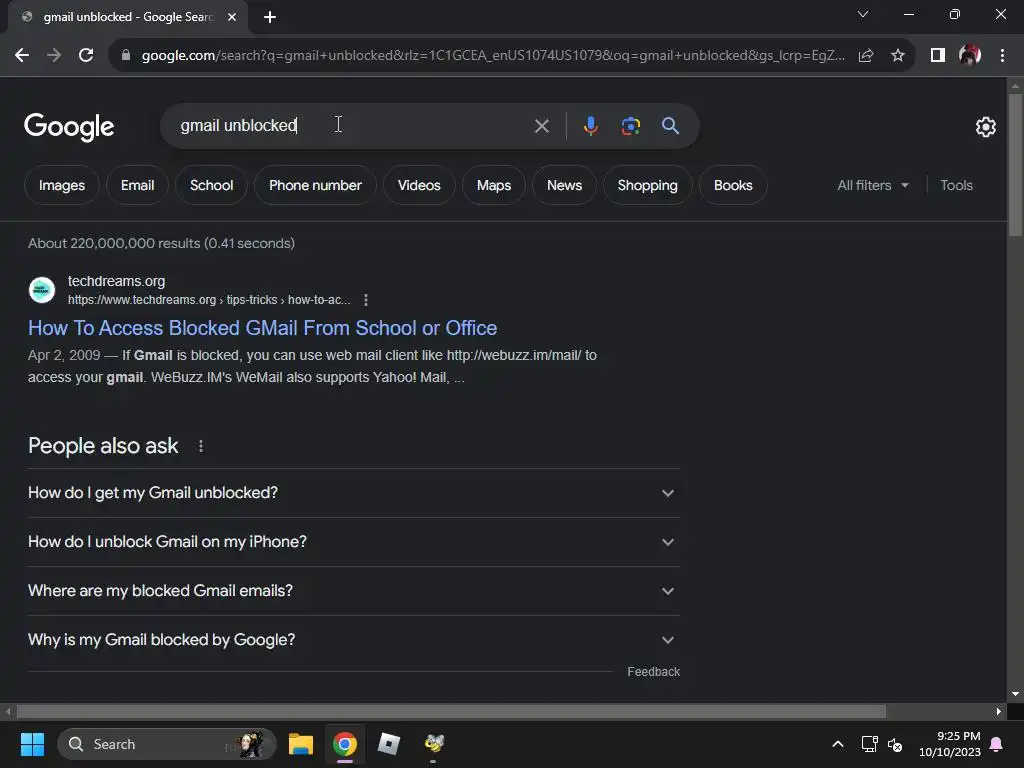Search by image with Lens
This screenshot has height=768, width=1024.
[x=630, y=126]
